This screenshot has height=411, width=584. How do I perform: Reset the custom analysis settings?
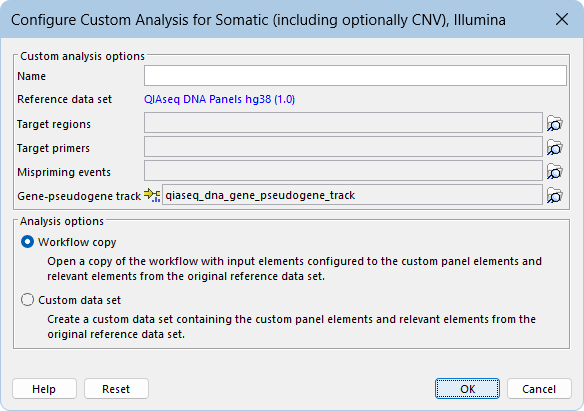tap(116, 389)
